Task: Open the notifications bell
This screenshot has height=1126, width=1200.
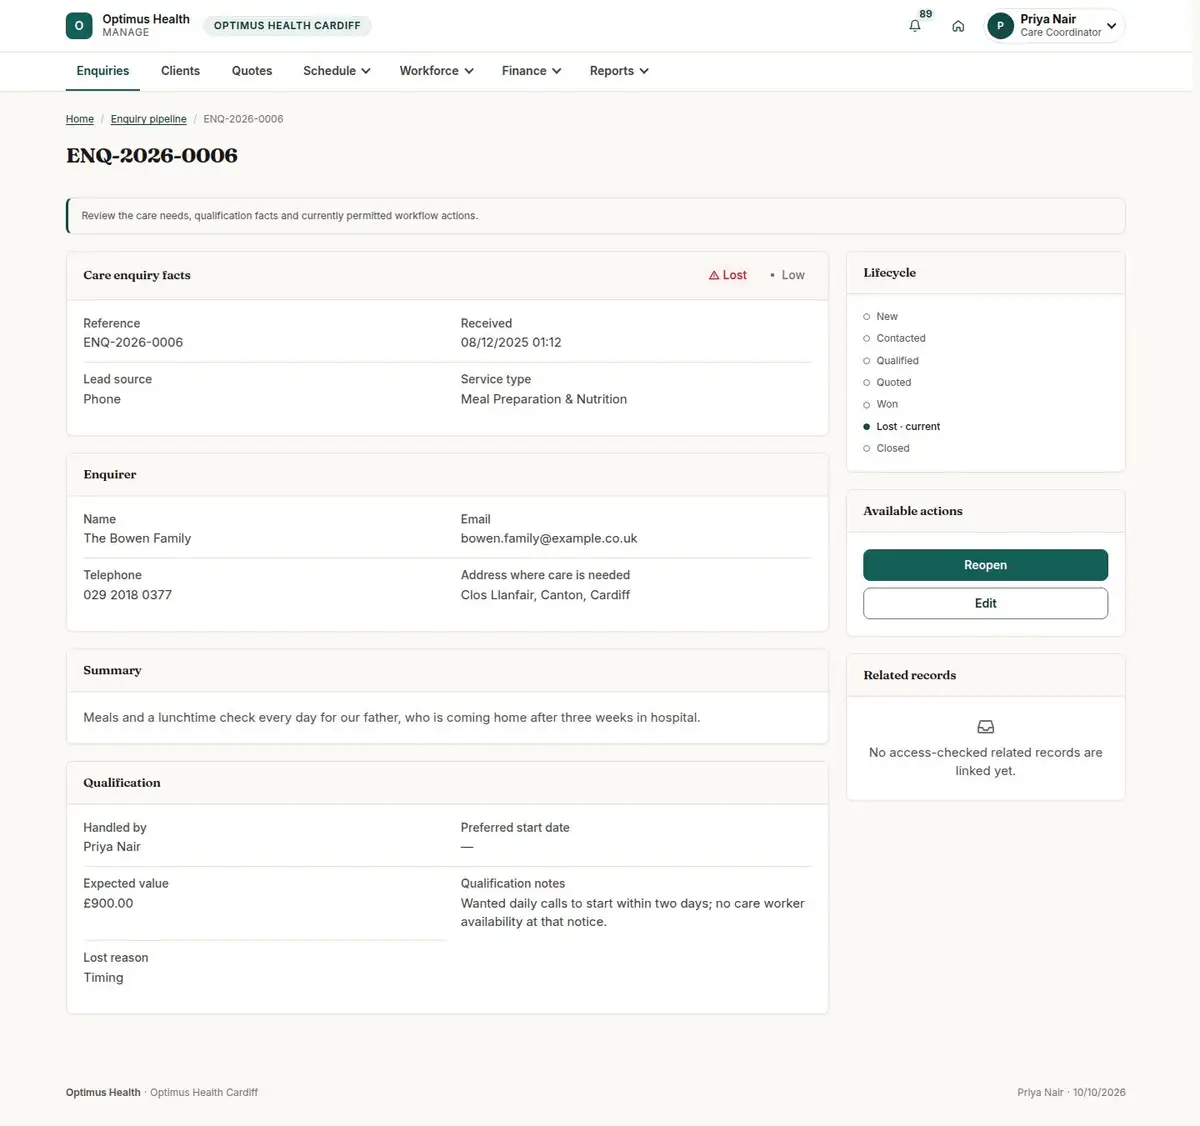Action: pos(915,26)
